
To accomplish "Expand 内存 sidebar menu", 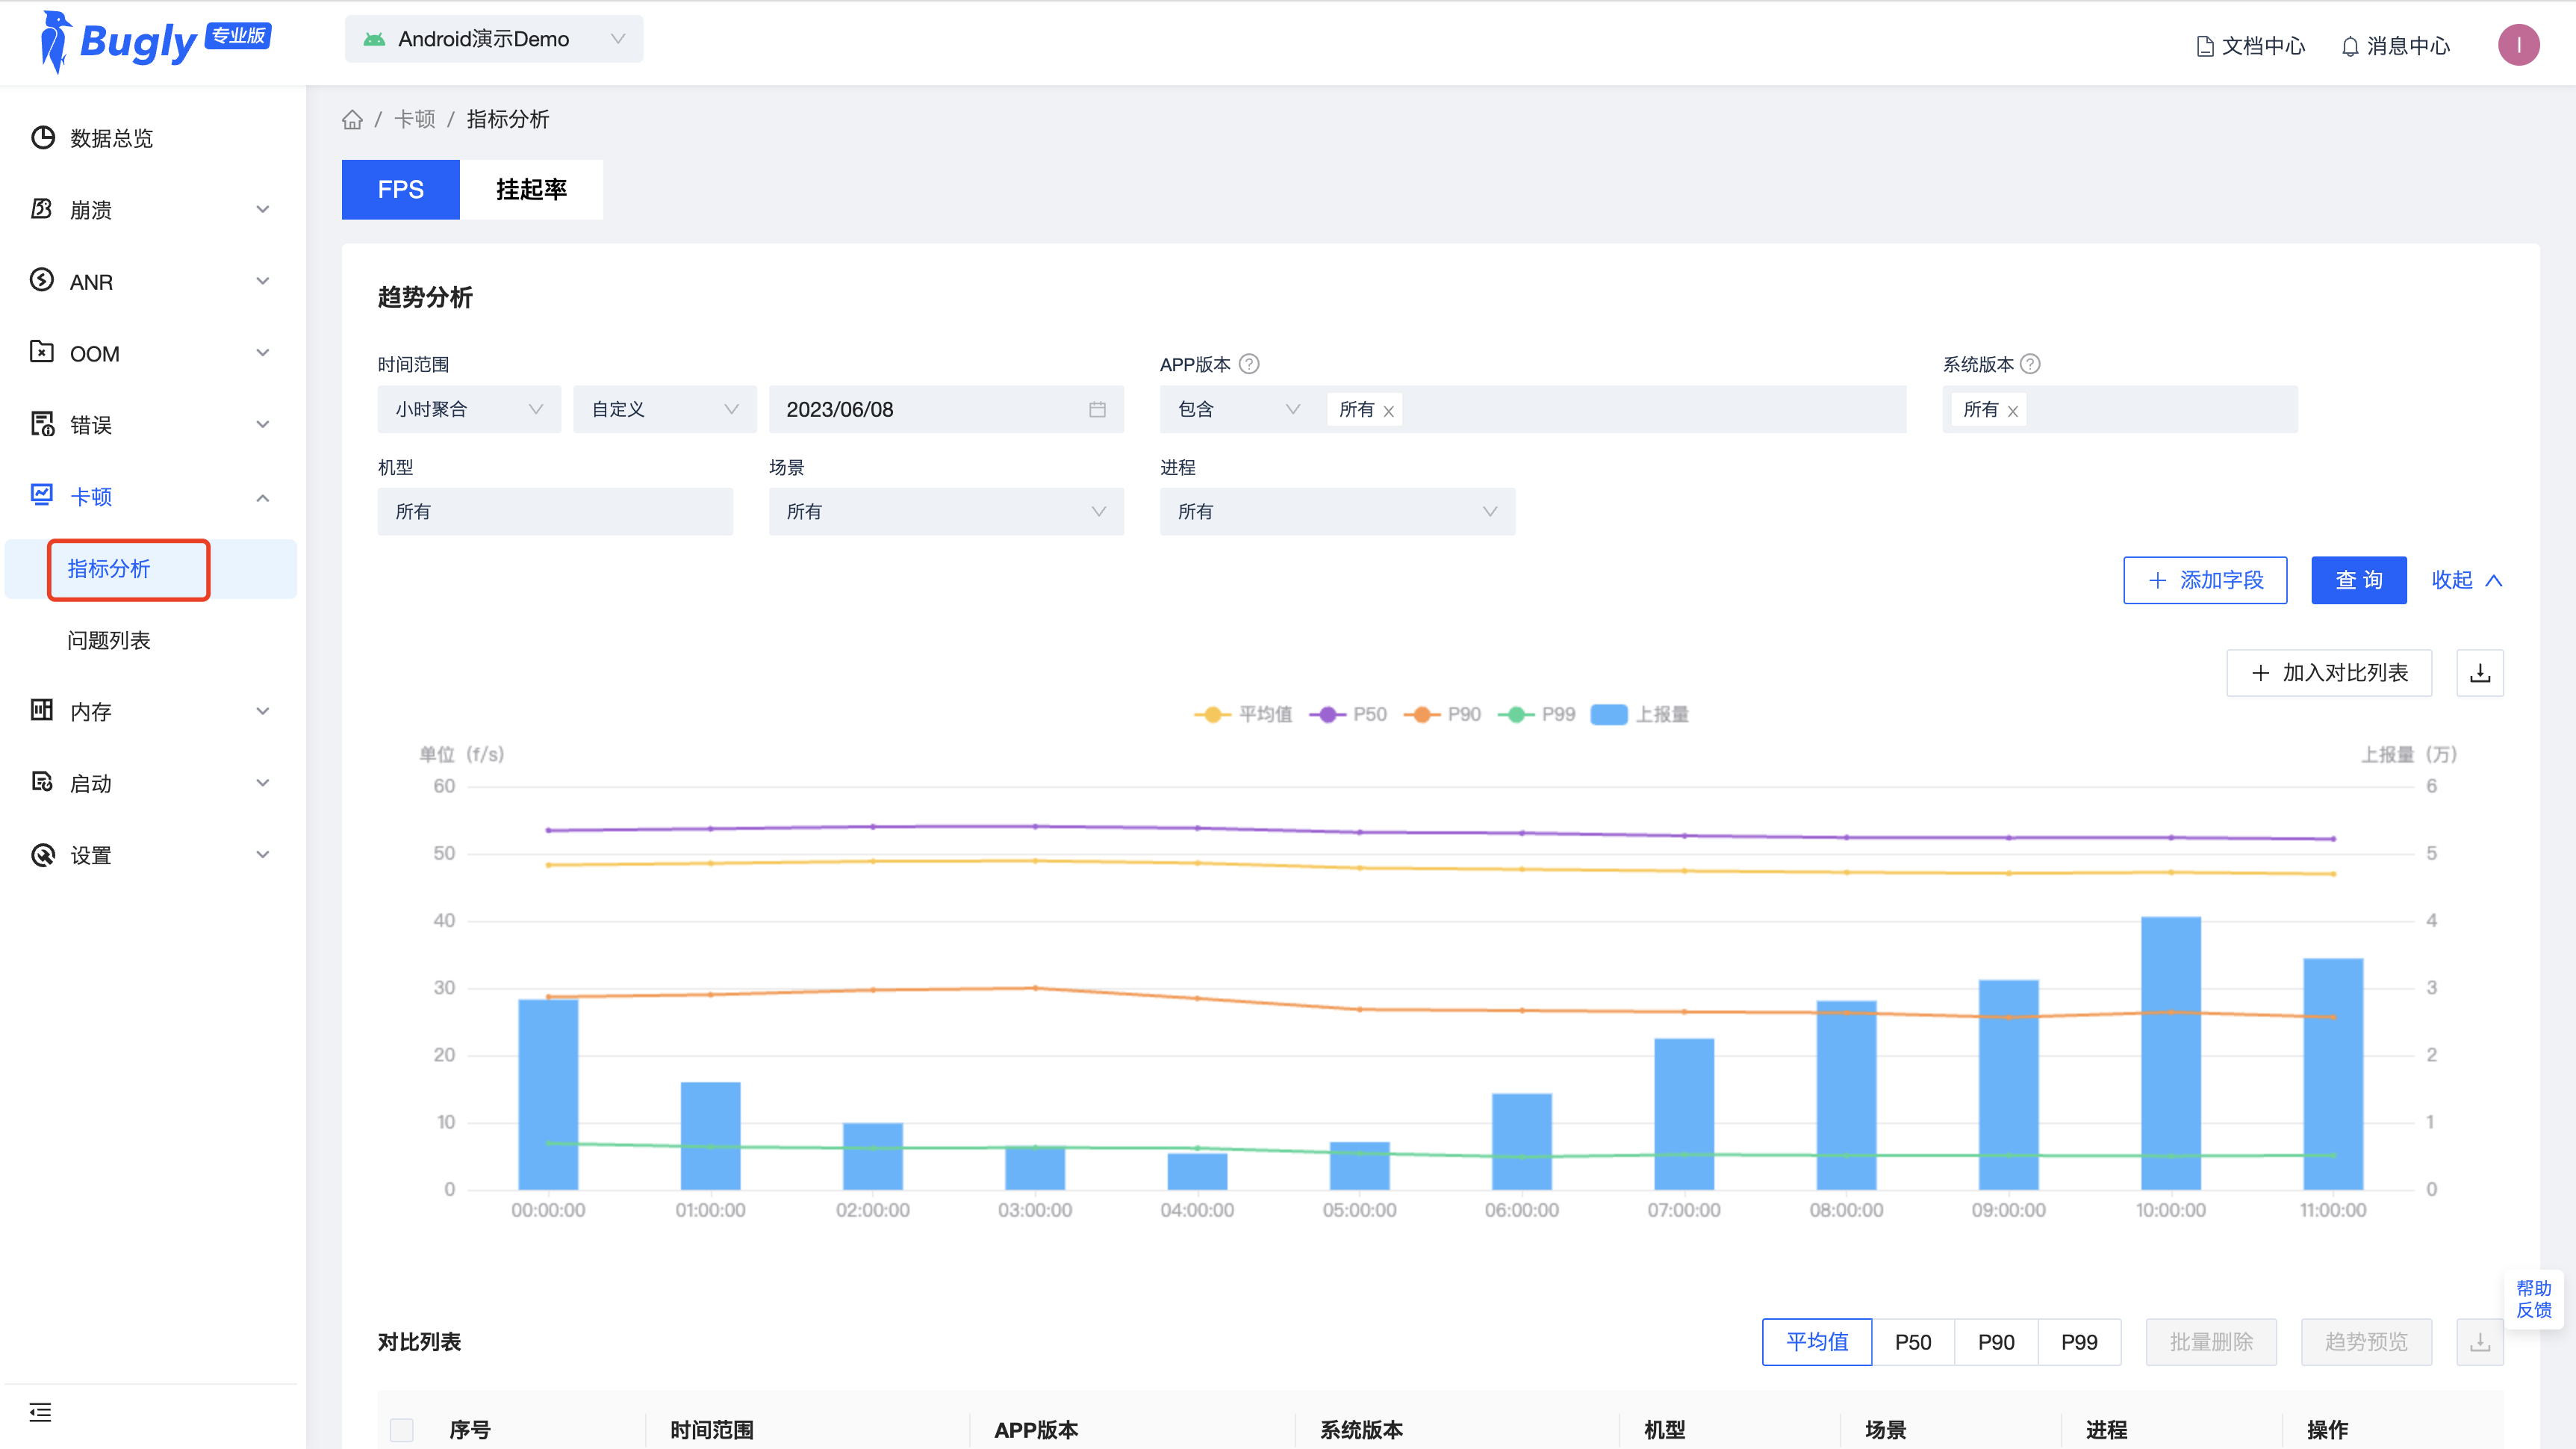I will (x=263, y=712).
